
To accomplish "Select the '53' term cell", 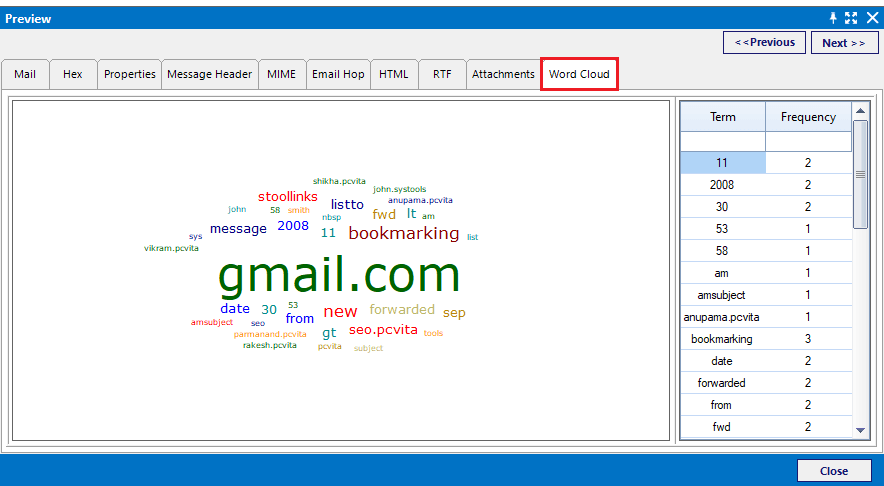I will [x=723, y=229].
